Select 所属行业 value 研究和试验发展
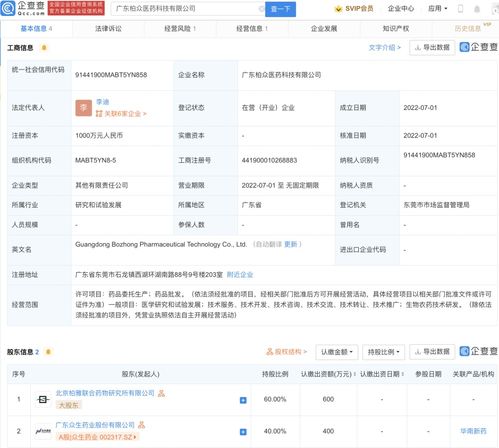Image resolution: width=499 pixels, height=448 pixels. (98, 205)
